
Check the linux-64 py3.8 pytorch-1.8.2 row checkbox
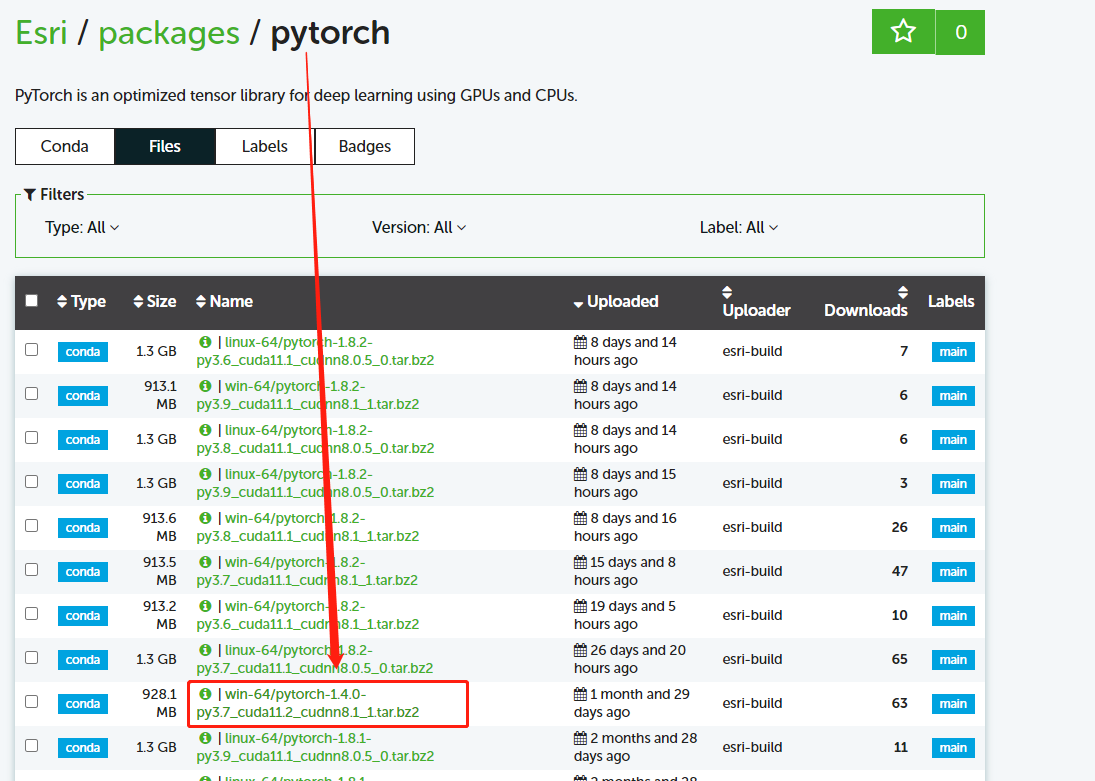pyautogui.click(x=31, y=437)
